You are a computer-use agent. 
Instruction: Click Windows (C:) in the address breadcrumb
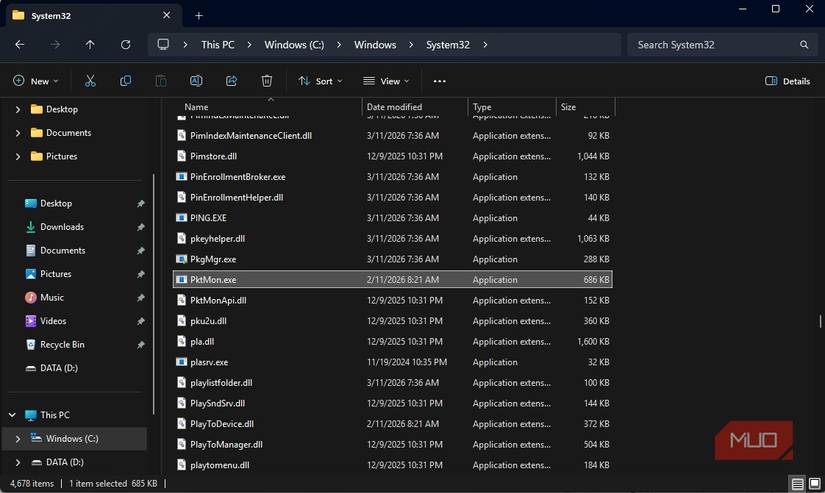pos(293,45)
